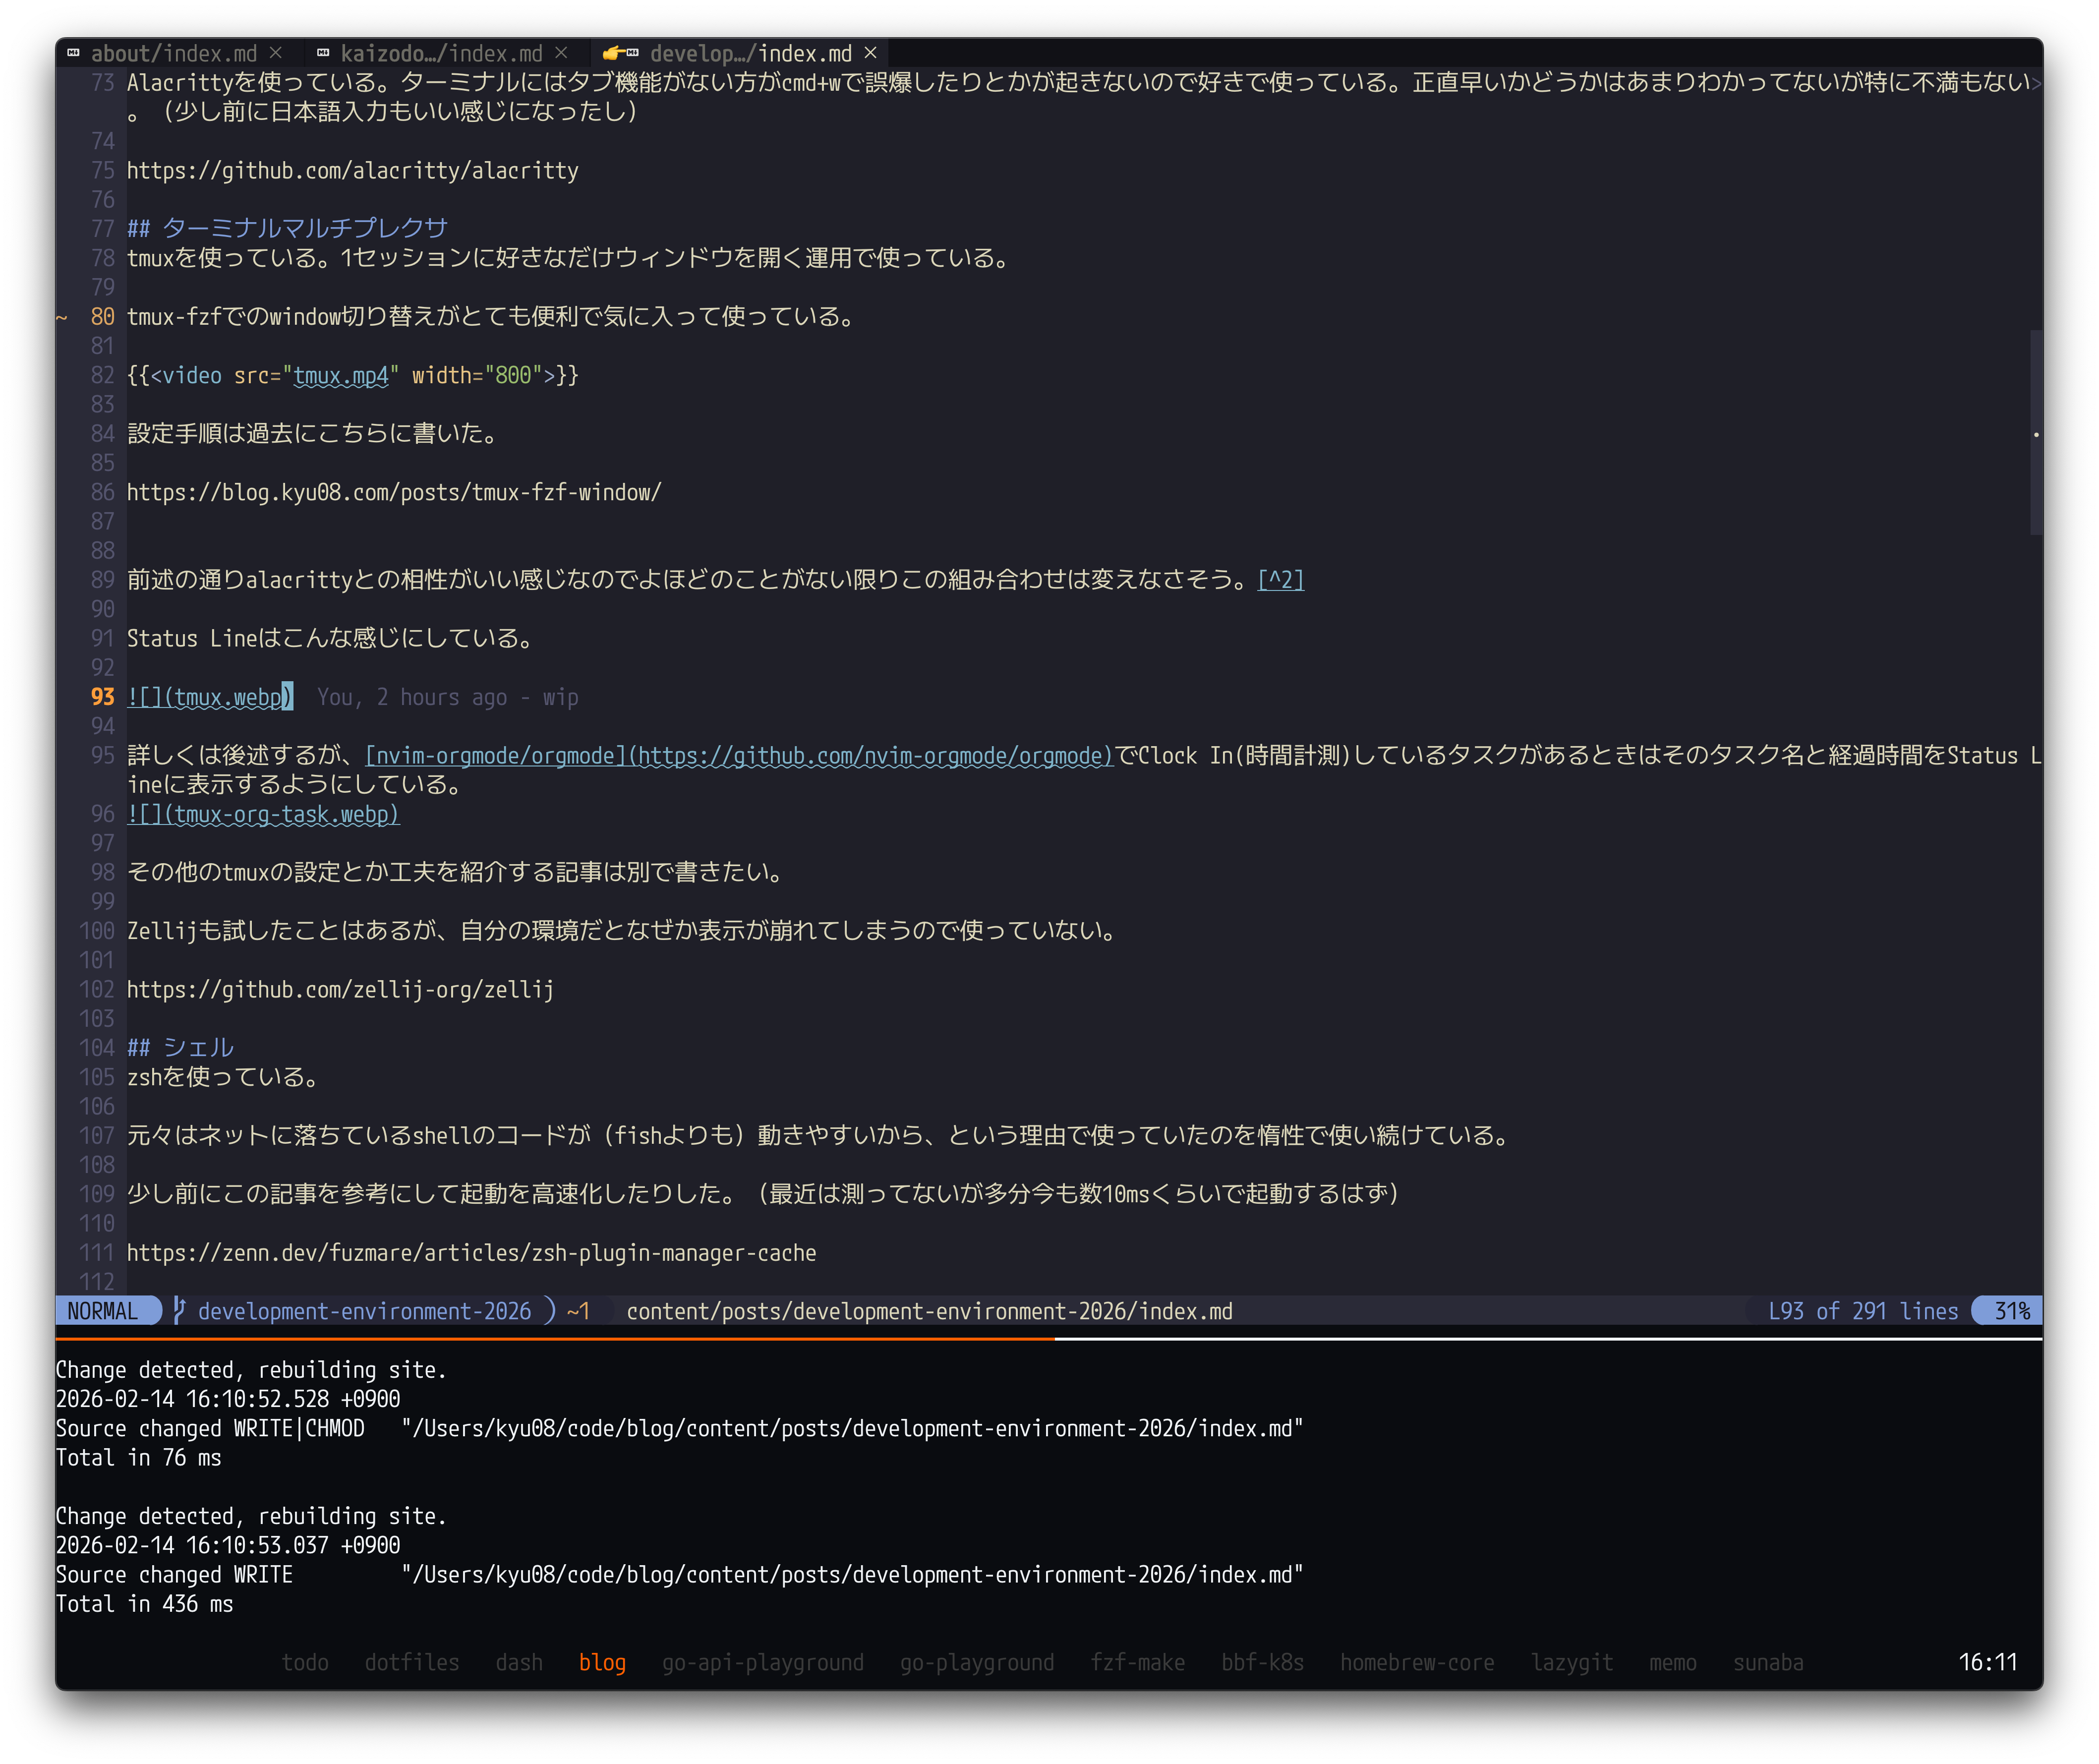
Task: Click the NORMAL mode indicator
Action: [x=103, y=1310]
